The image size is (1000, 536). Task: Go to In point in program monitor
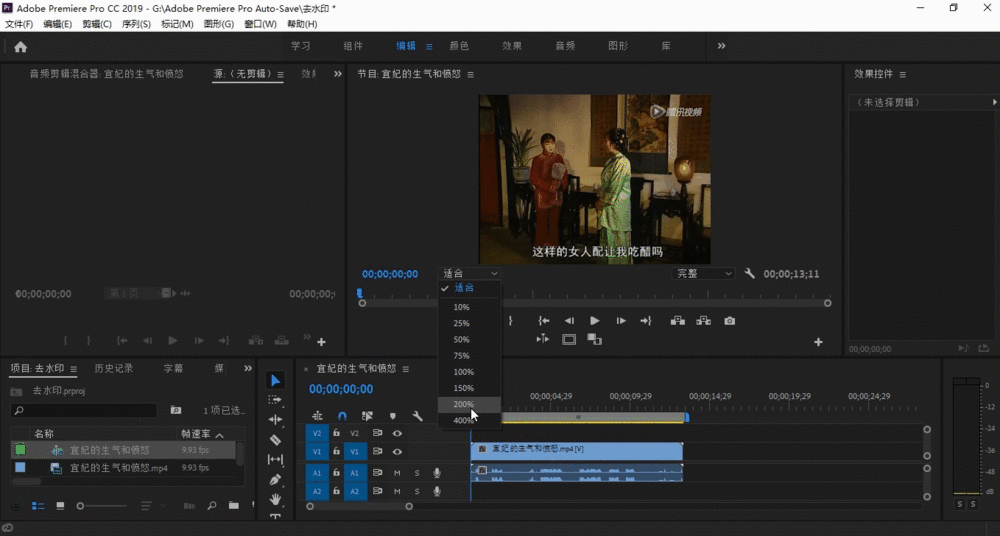tap(543, 320)
